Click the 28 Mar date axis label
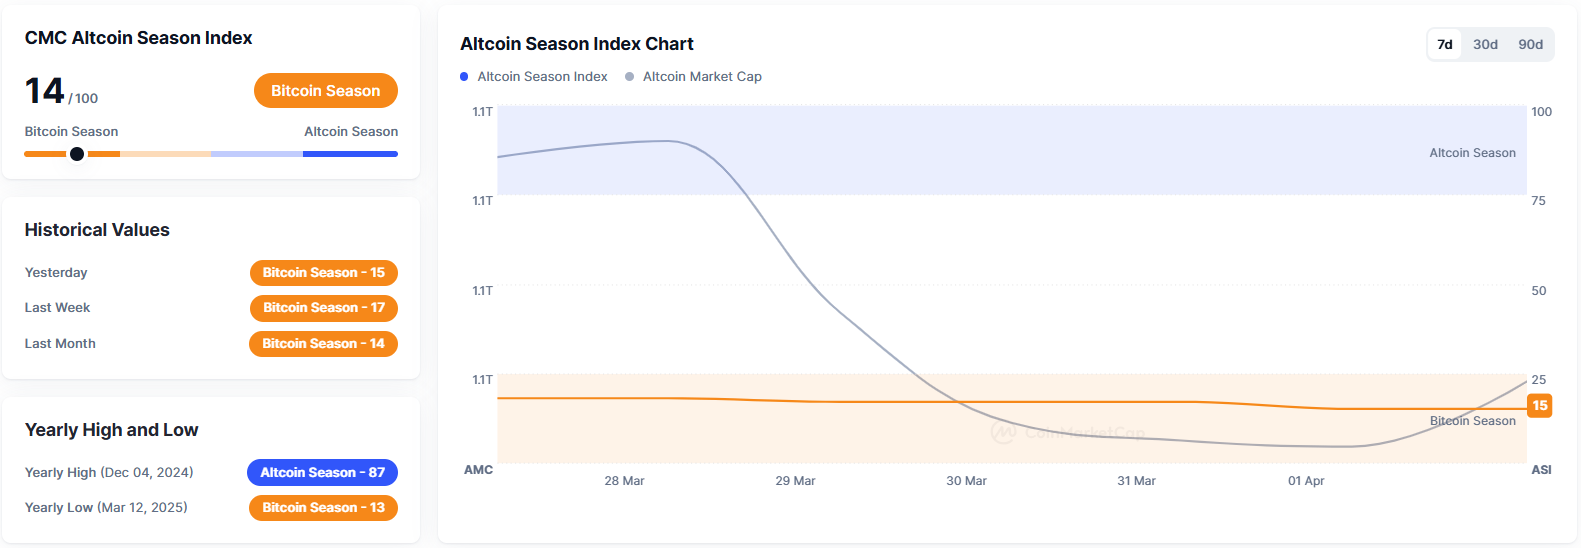The width and height of the screenshot is (1581, 548). point(624,481)
